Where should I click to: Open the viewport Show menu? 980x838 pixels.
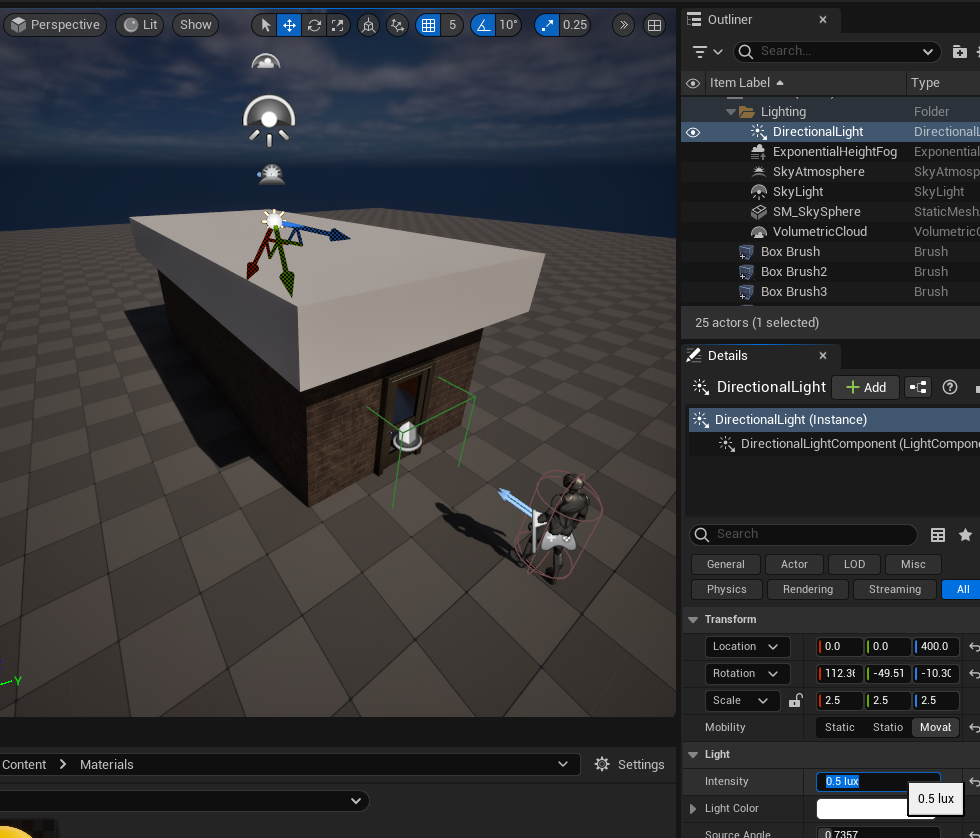196,25
